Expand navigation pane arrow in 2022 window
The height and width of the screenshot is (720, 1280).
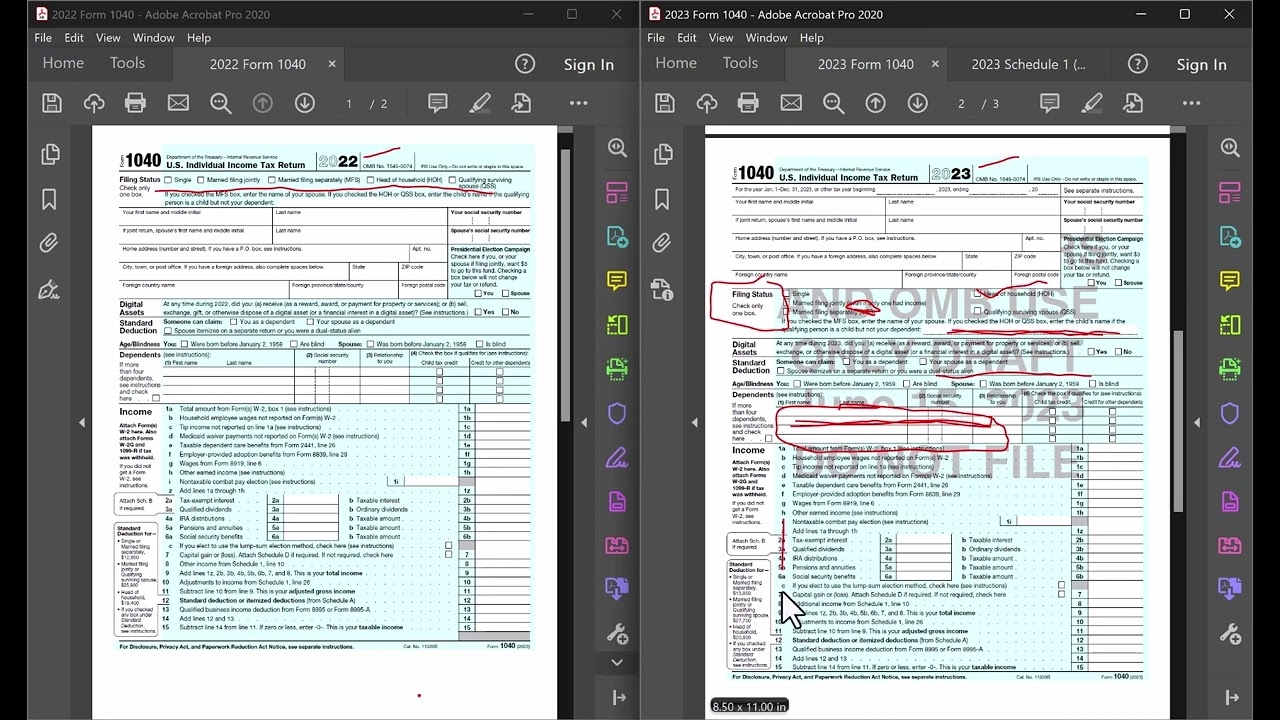pos(82,422)
